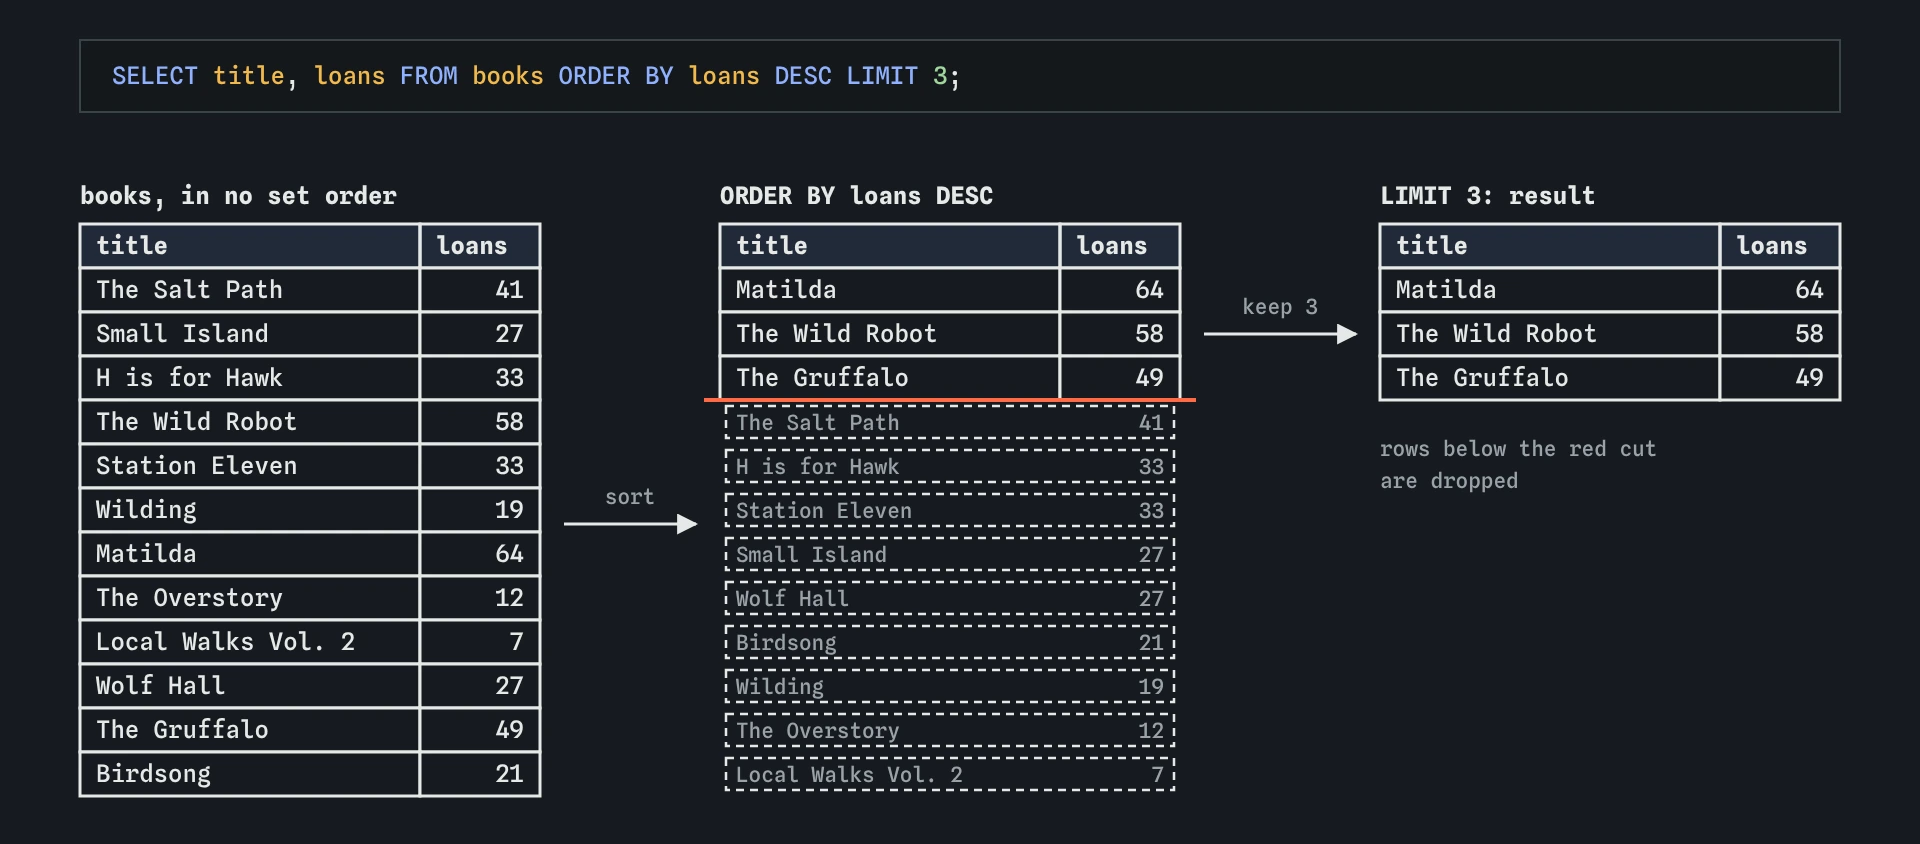The height and width of the screenshot is (844, 1920).
Task: Select the Birdsong row in unsorted table
Action: coord(310,774)
